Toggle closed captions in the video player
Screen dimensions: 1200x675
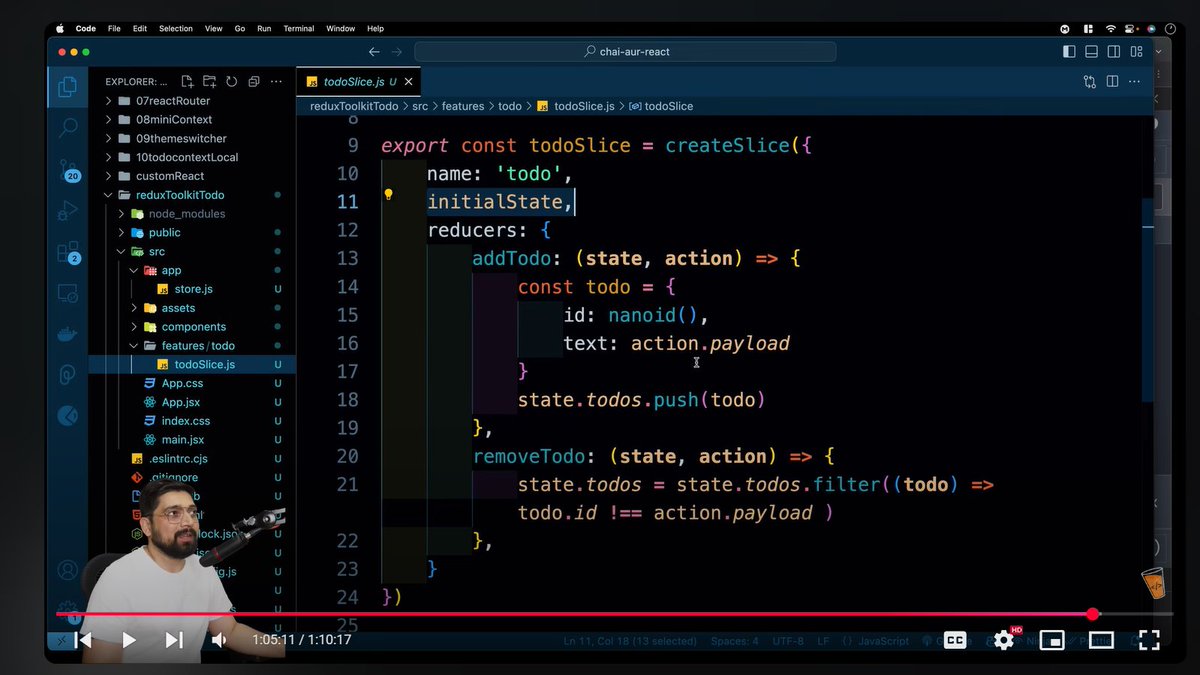coord(955,640)
